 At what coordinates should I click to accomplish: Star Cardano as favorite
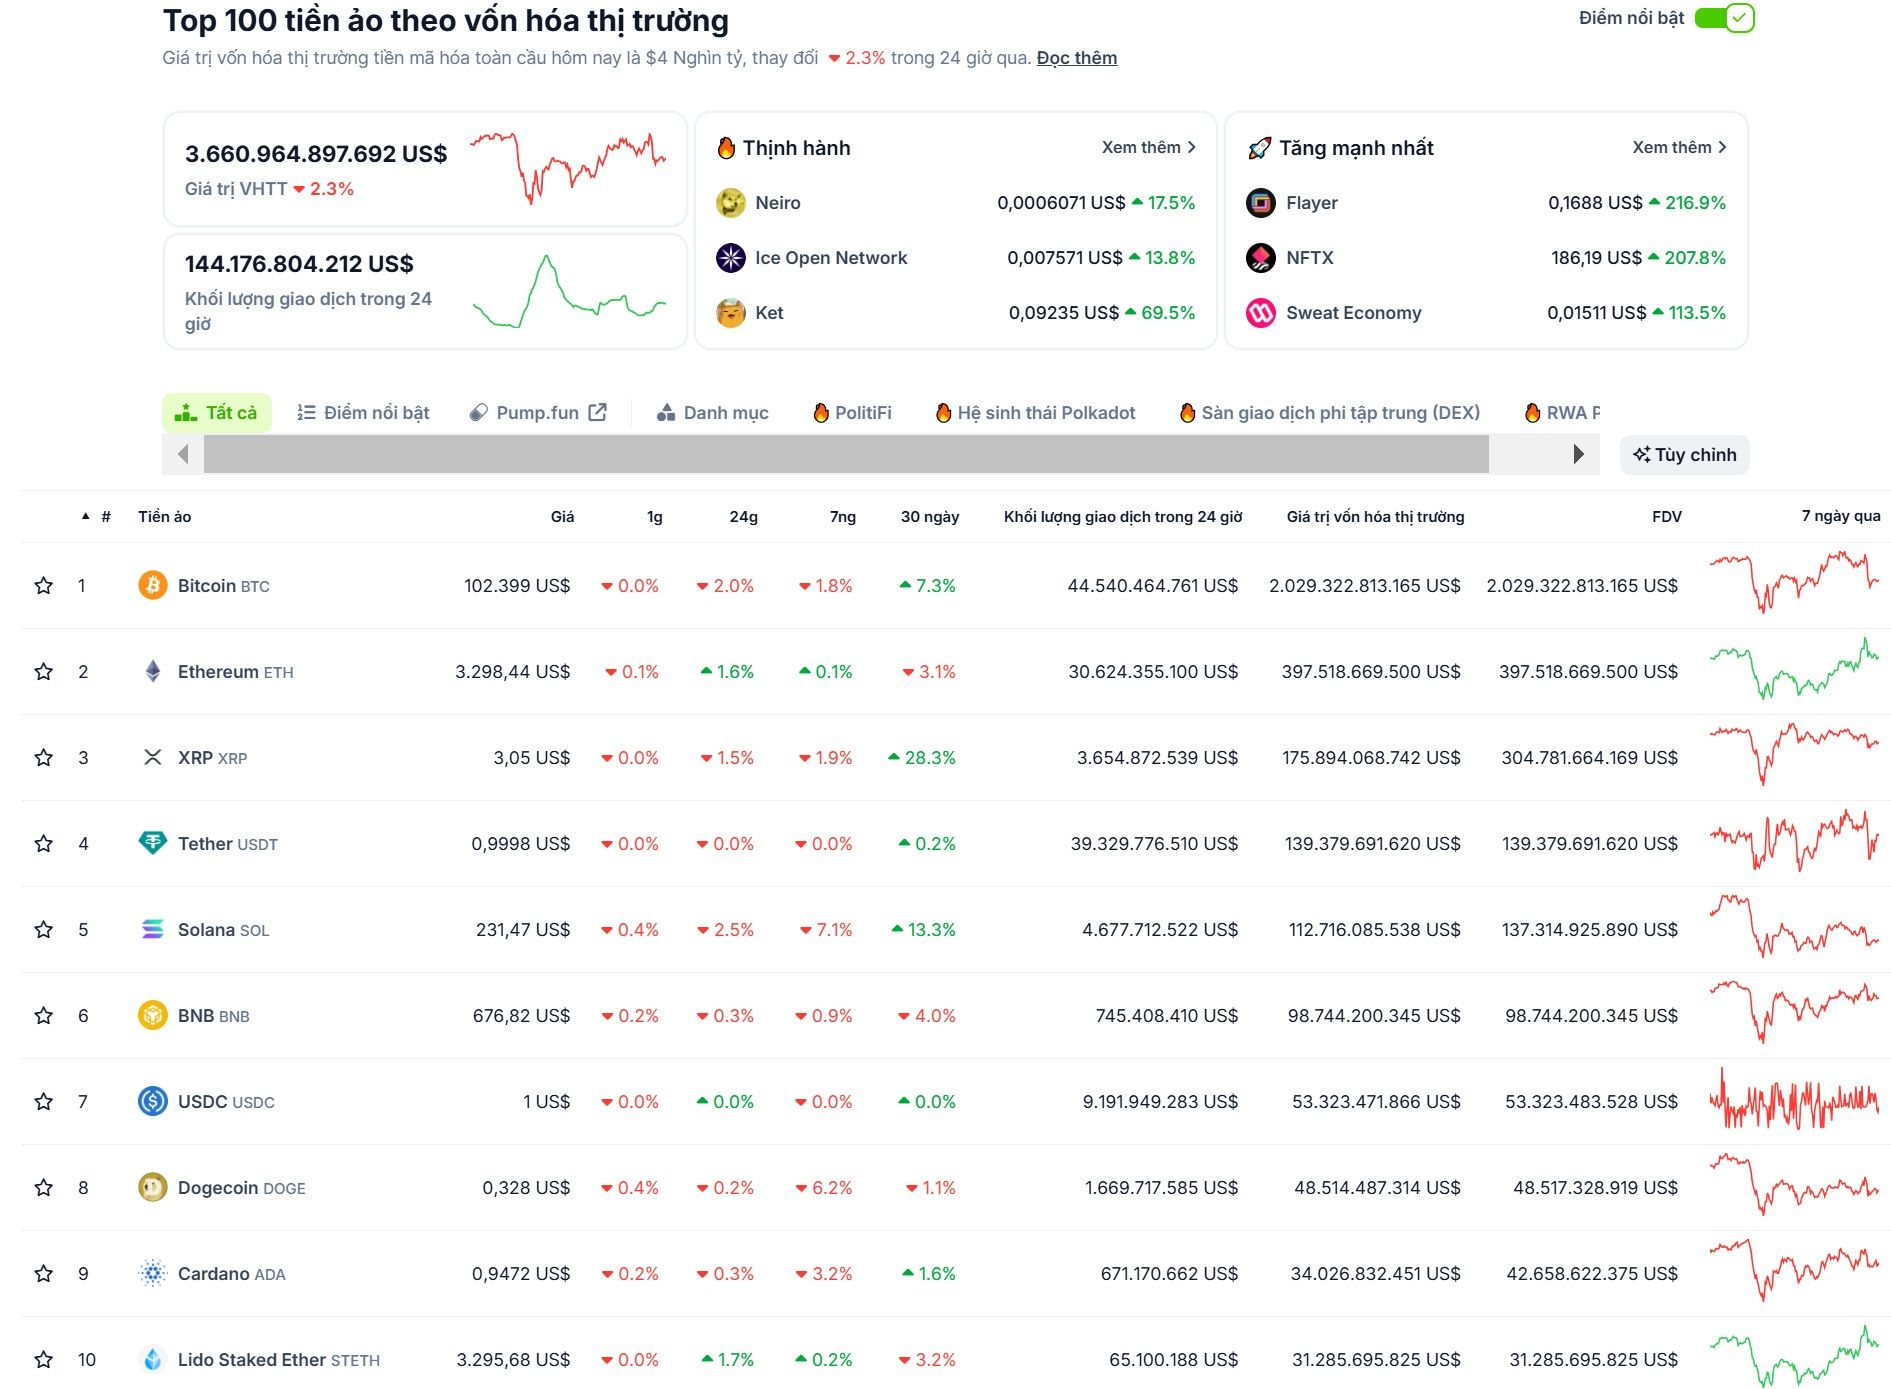tap(43, 1274)
